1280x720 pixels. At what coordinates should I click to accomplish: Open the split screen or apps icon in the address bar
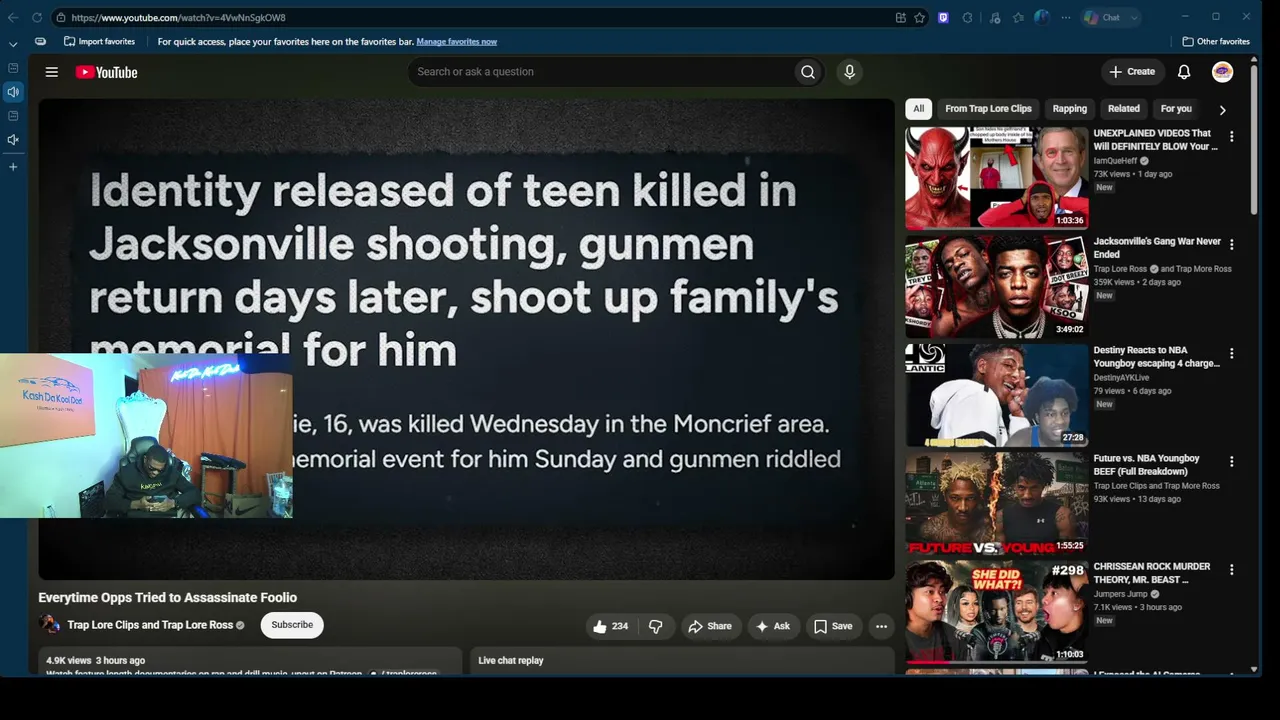(901, 18)
